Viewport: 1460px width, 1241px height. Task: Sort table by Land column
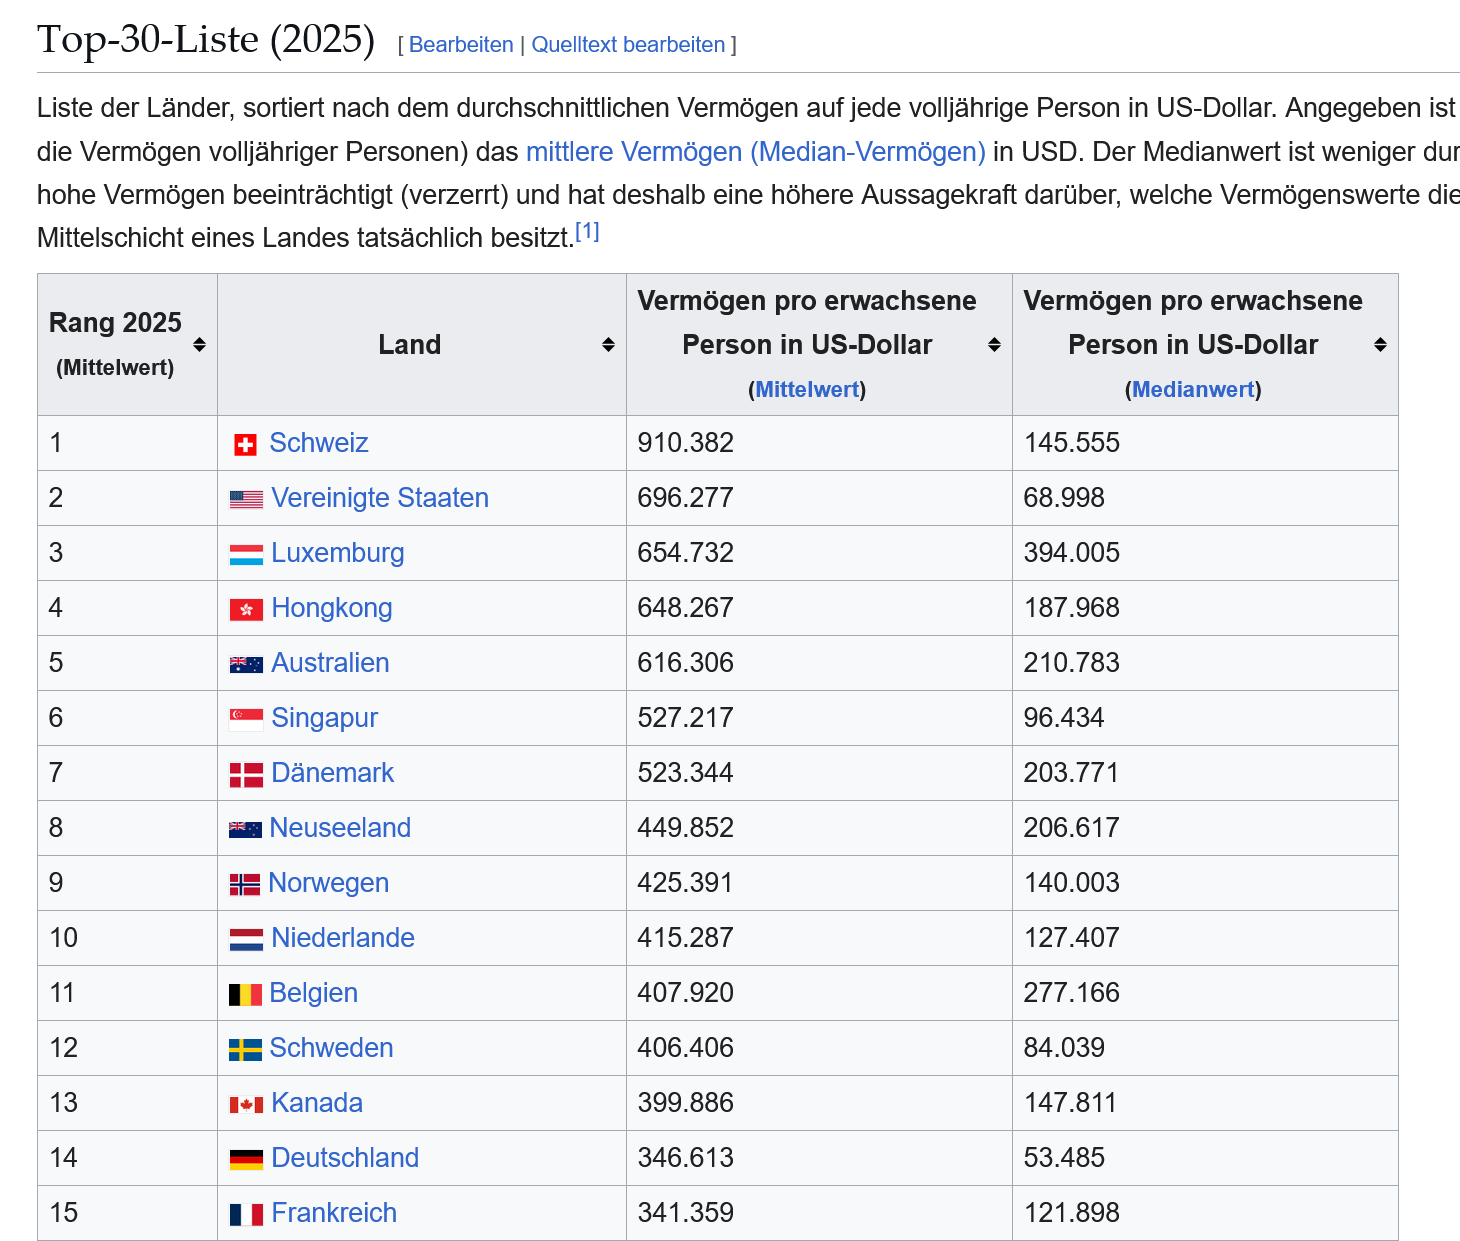pyautogui.click(x=608, y=345)
